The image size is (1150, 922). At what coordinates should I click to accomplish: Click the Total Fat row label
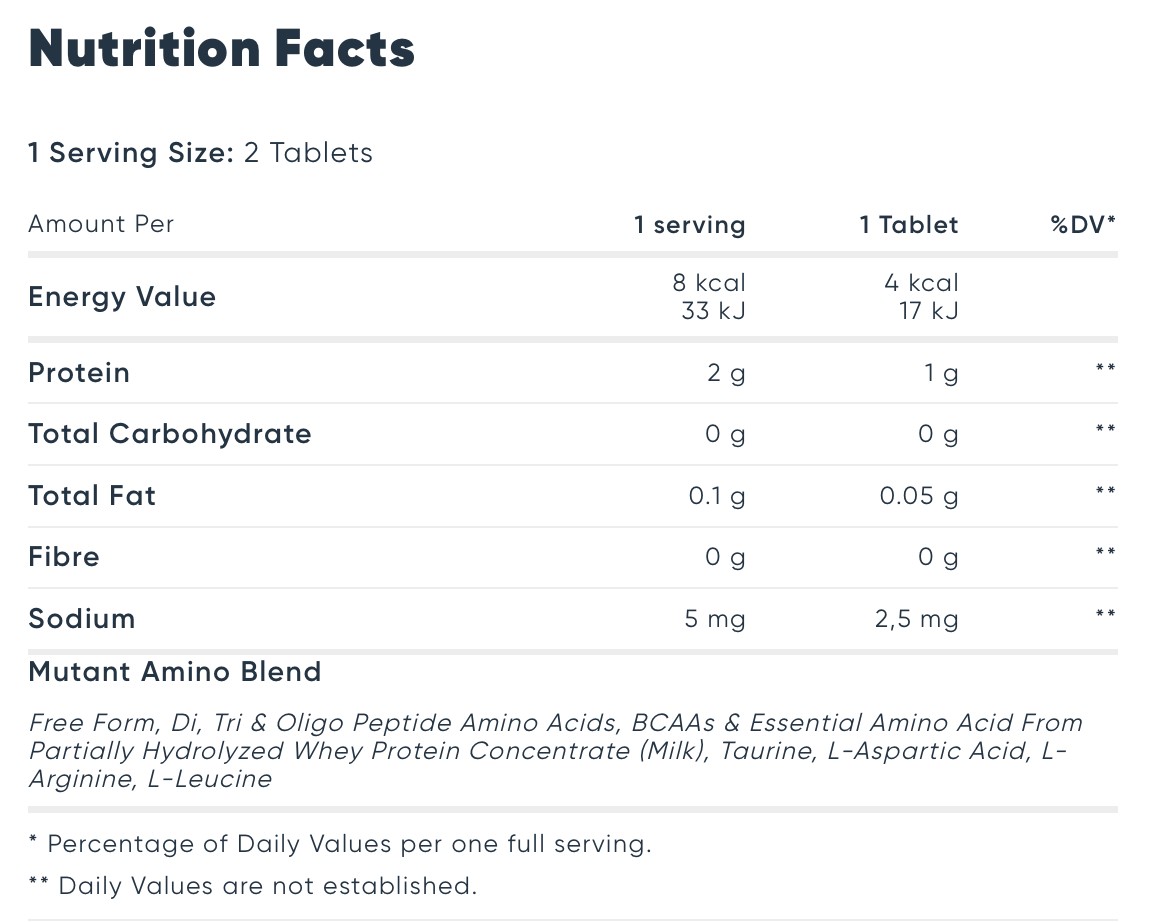point(92,496)
